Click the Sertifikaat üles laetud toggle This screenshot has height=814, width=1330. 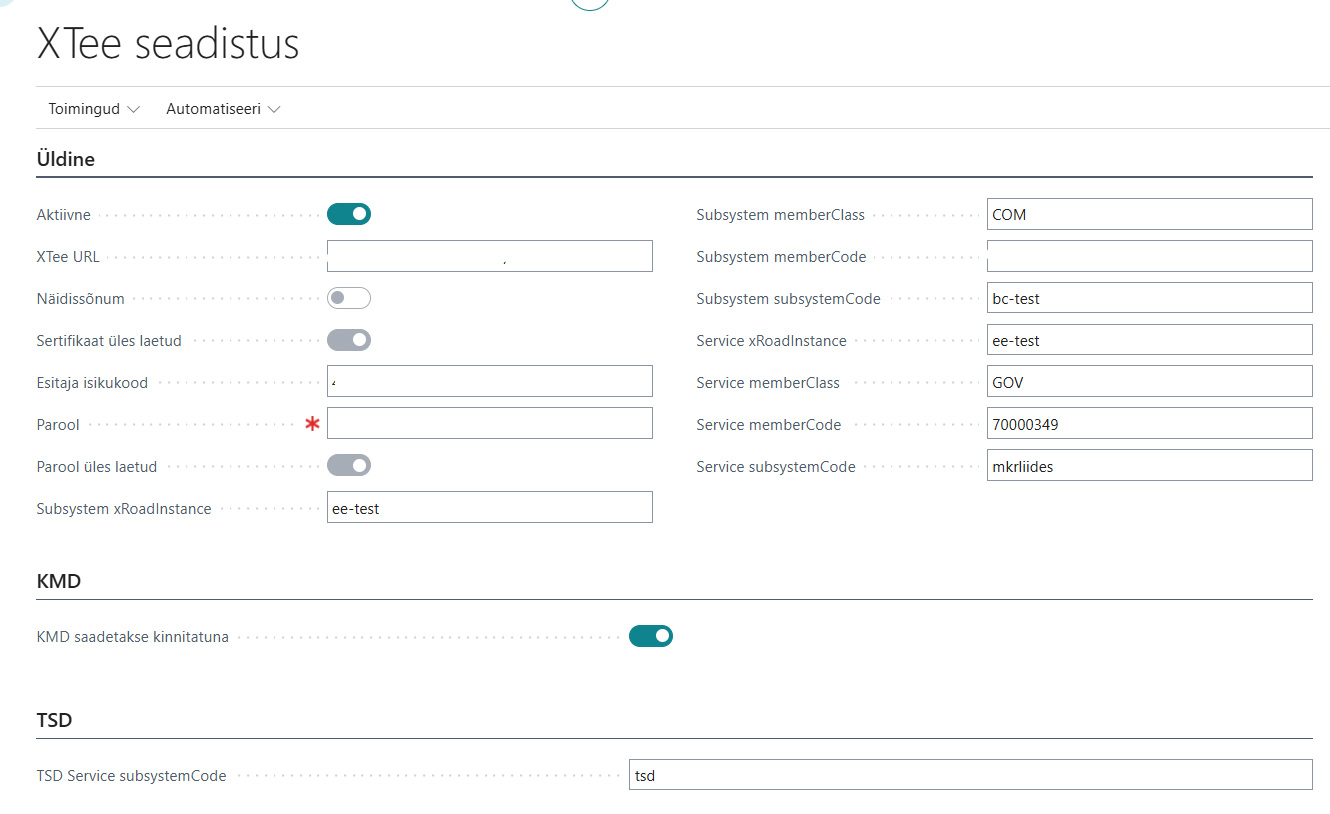(x=349, y=340)
